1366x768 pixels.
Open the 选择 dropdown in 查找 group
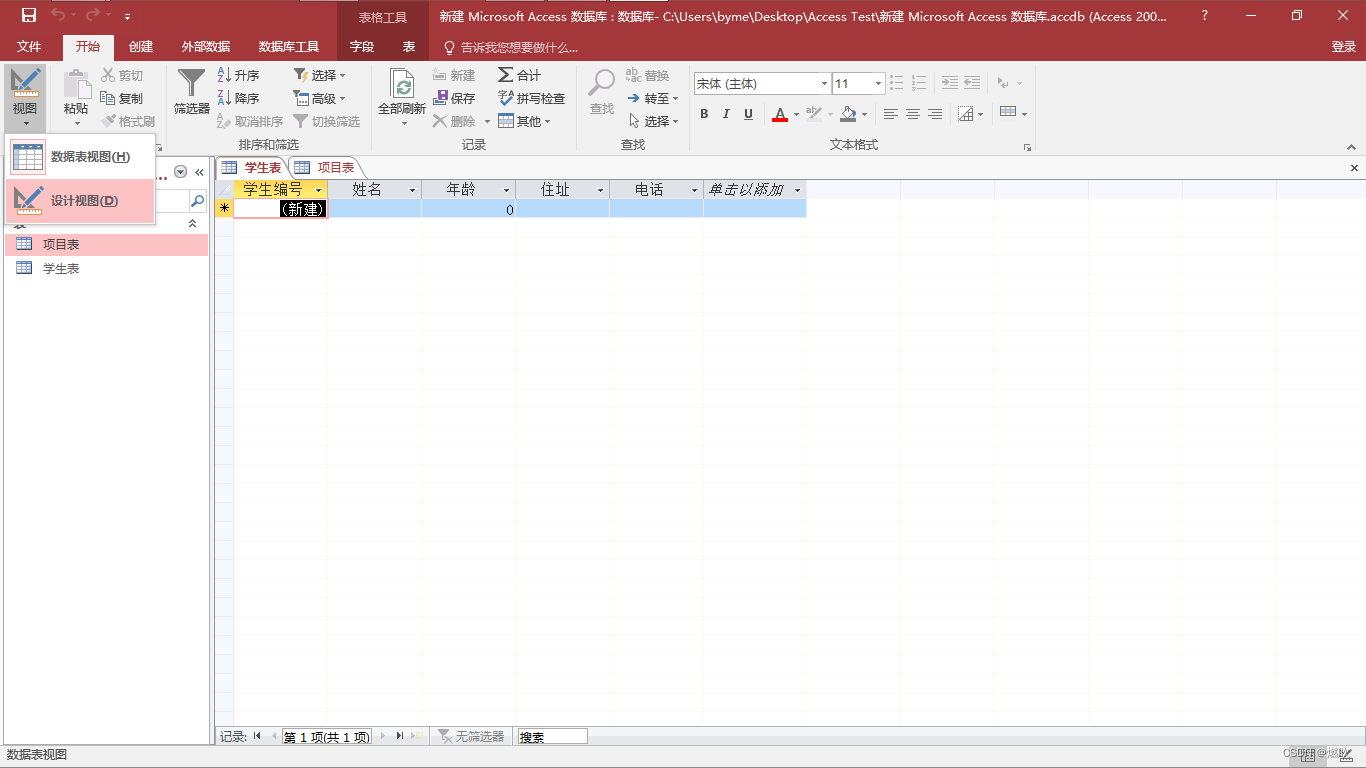tap(653, 121)
